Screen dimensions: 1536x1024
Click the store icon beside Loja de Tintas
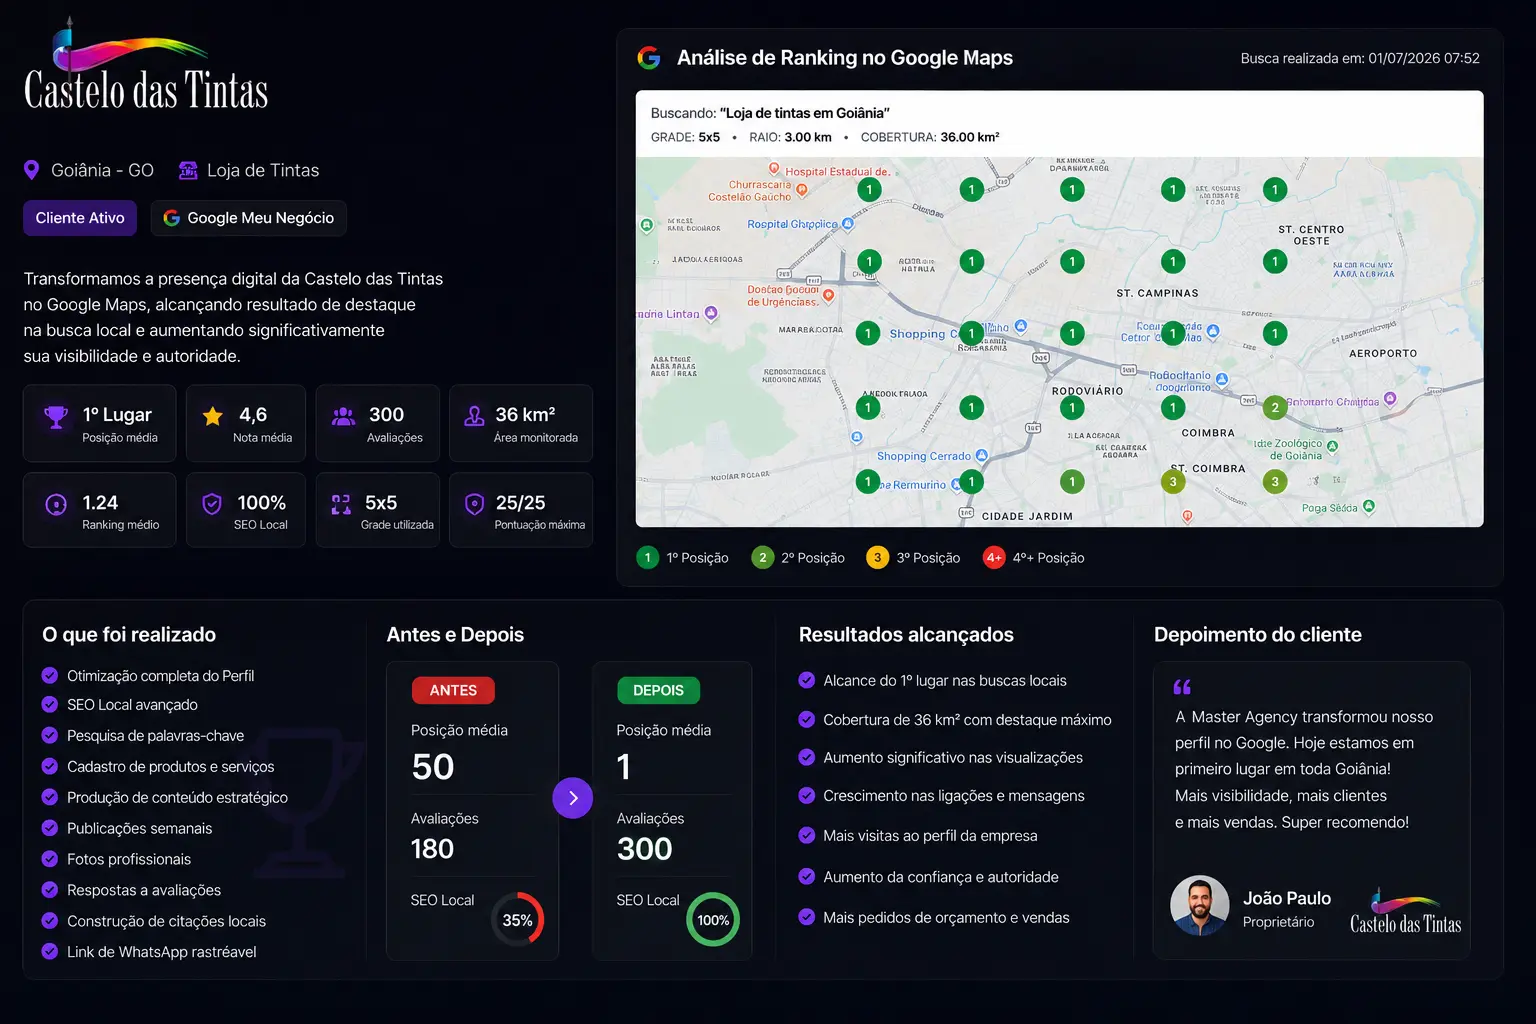pyautogui.click(x=188, y=170)
